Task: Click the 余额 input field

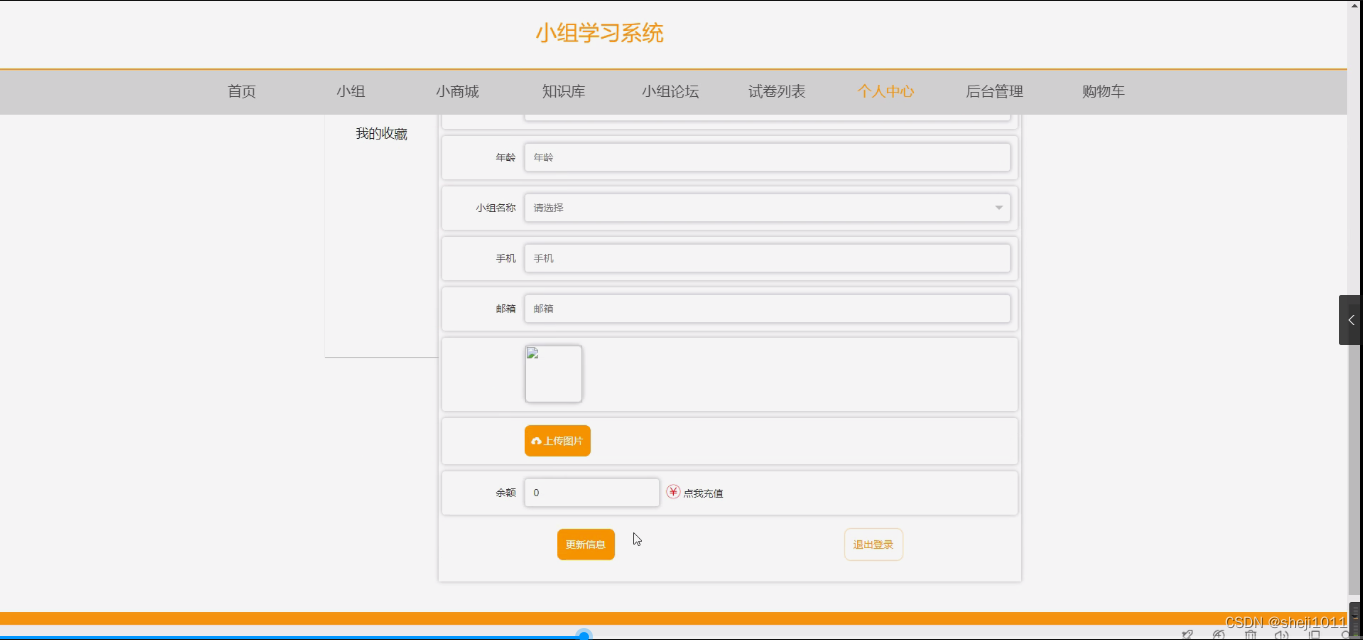Action: [593, 492]
